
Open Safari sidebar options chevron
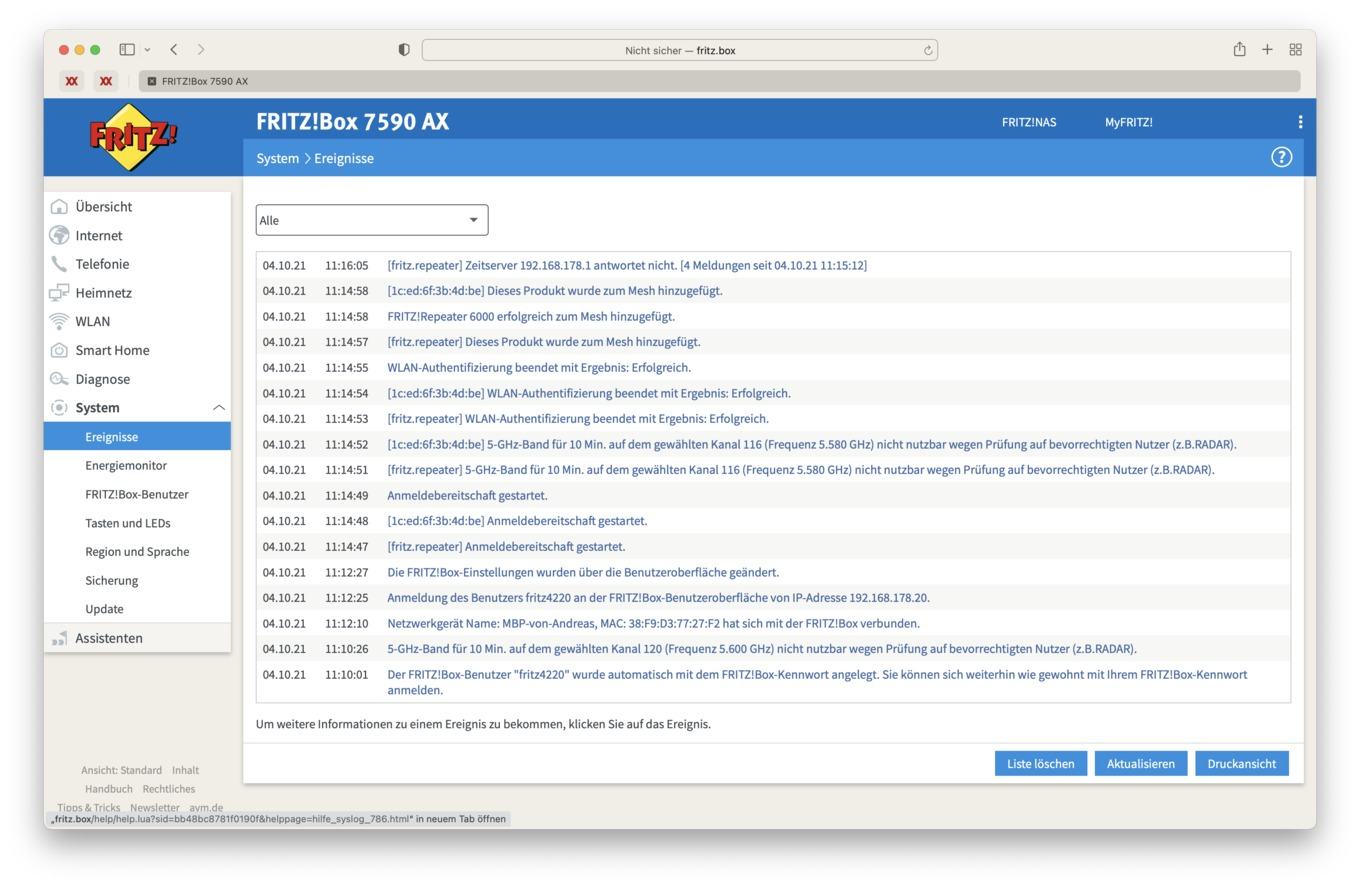click(x=147, y=49)
